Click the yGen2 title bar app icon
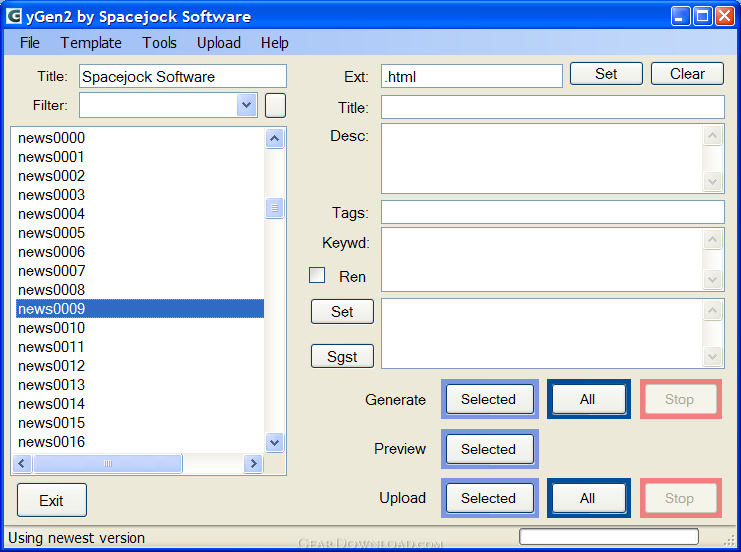Image resolution: width=741 pixels, height=552 pixels. [x=14, y=16]
